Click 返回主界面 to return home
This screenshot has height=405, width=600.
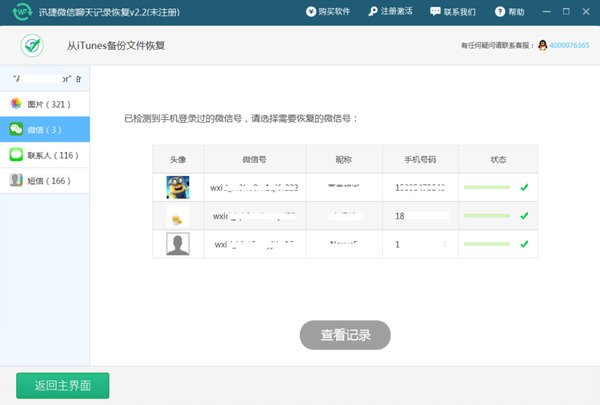[62, 385]
